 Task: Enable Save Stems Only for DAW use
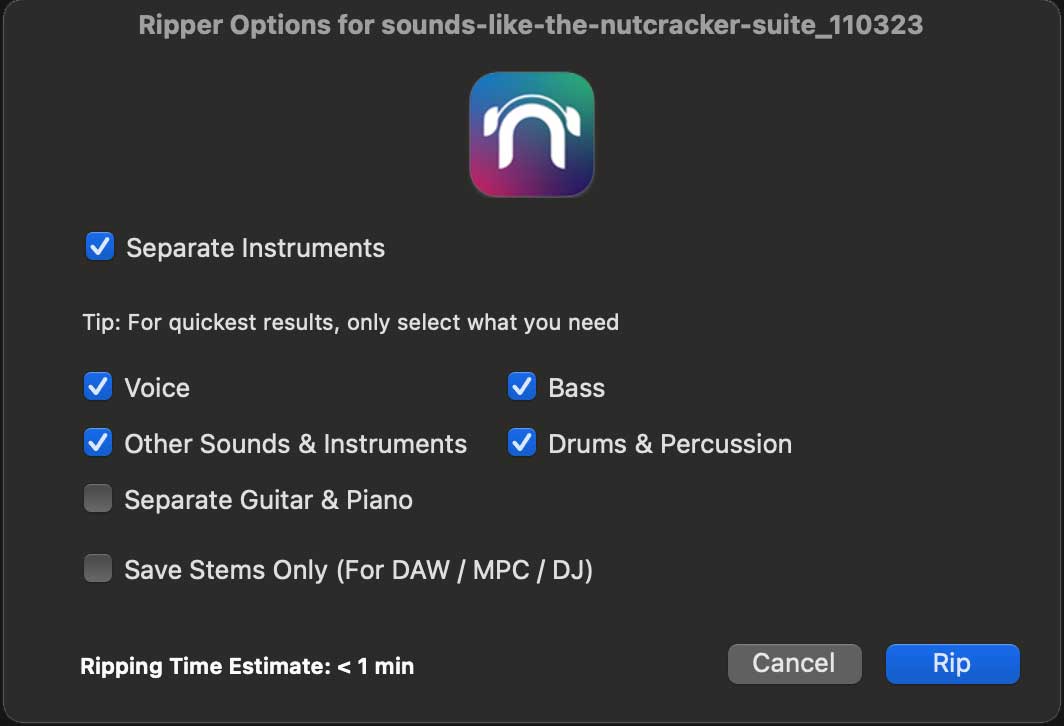99,568
